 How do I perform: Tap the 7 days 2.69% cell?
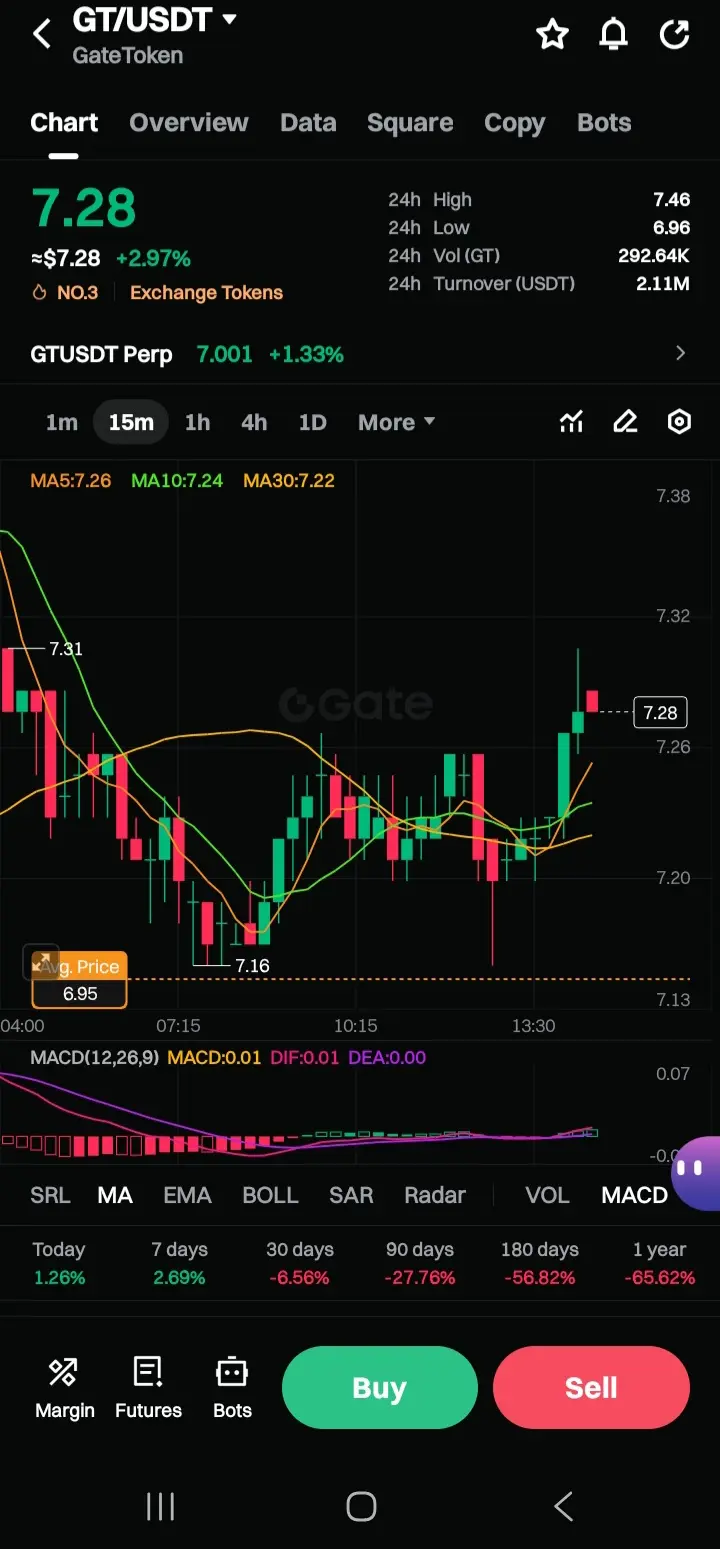click(x=179, y=1263)
